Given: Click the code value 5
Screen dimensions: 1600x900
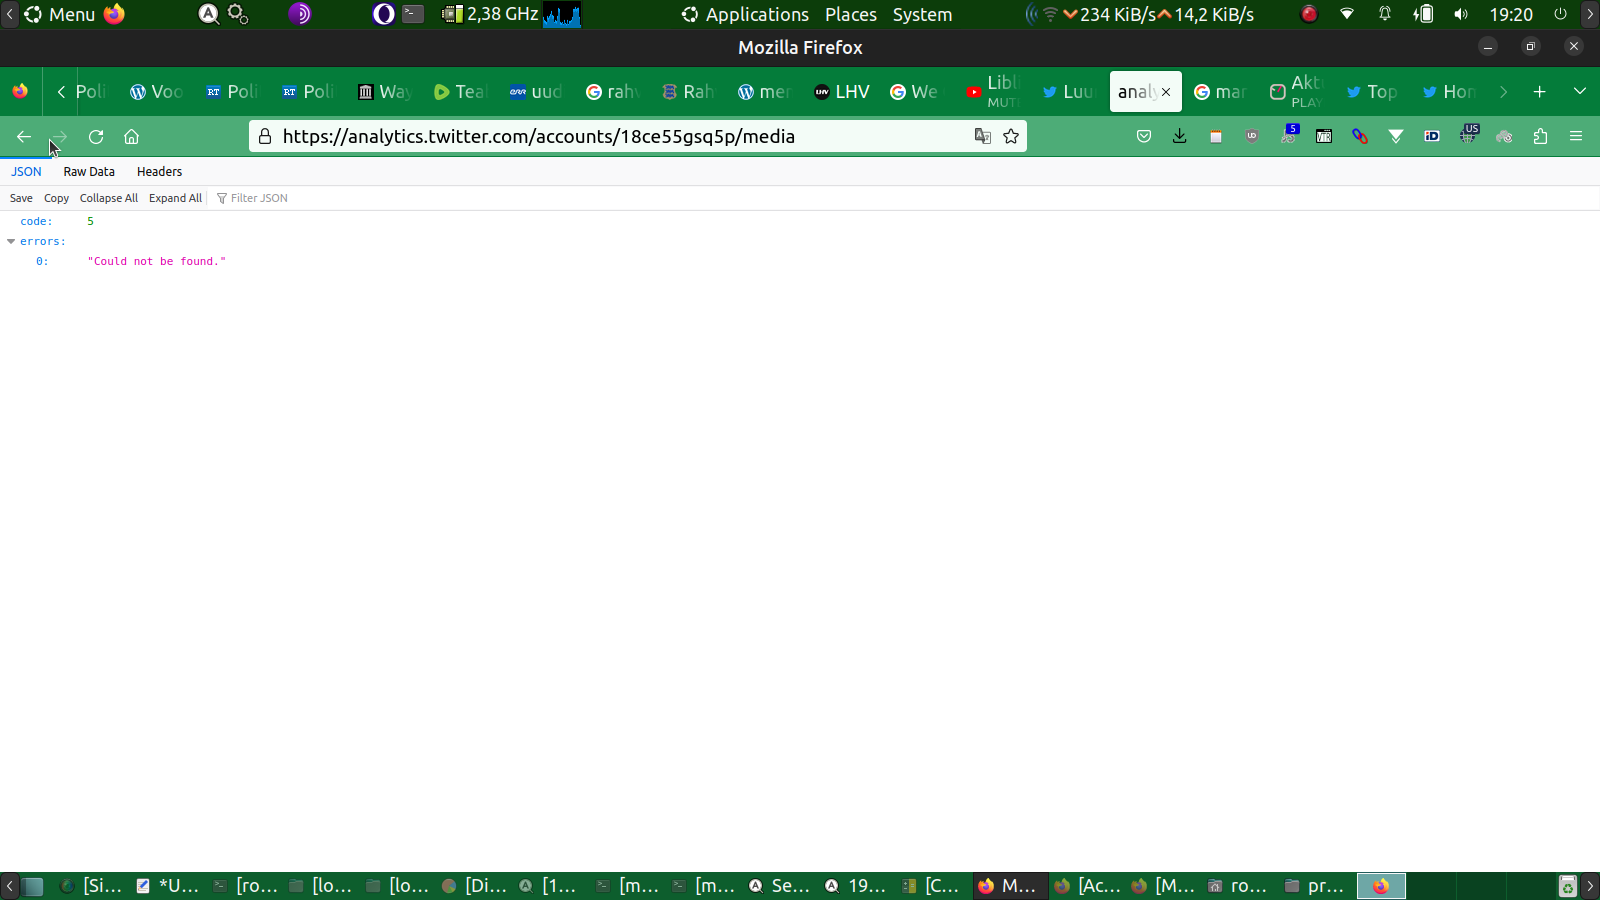Looking at the screenshot, I should [x=90, y=221].
